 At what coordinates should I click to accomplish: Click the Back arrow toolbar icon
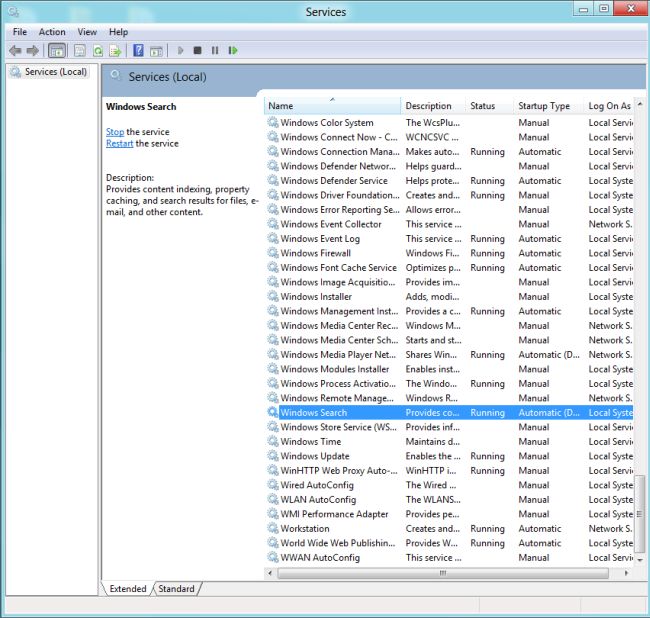click(x=15, y=51)
